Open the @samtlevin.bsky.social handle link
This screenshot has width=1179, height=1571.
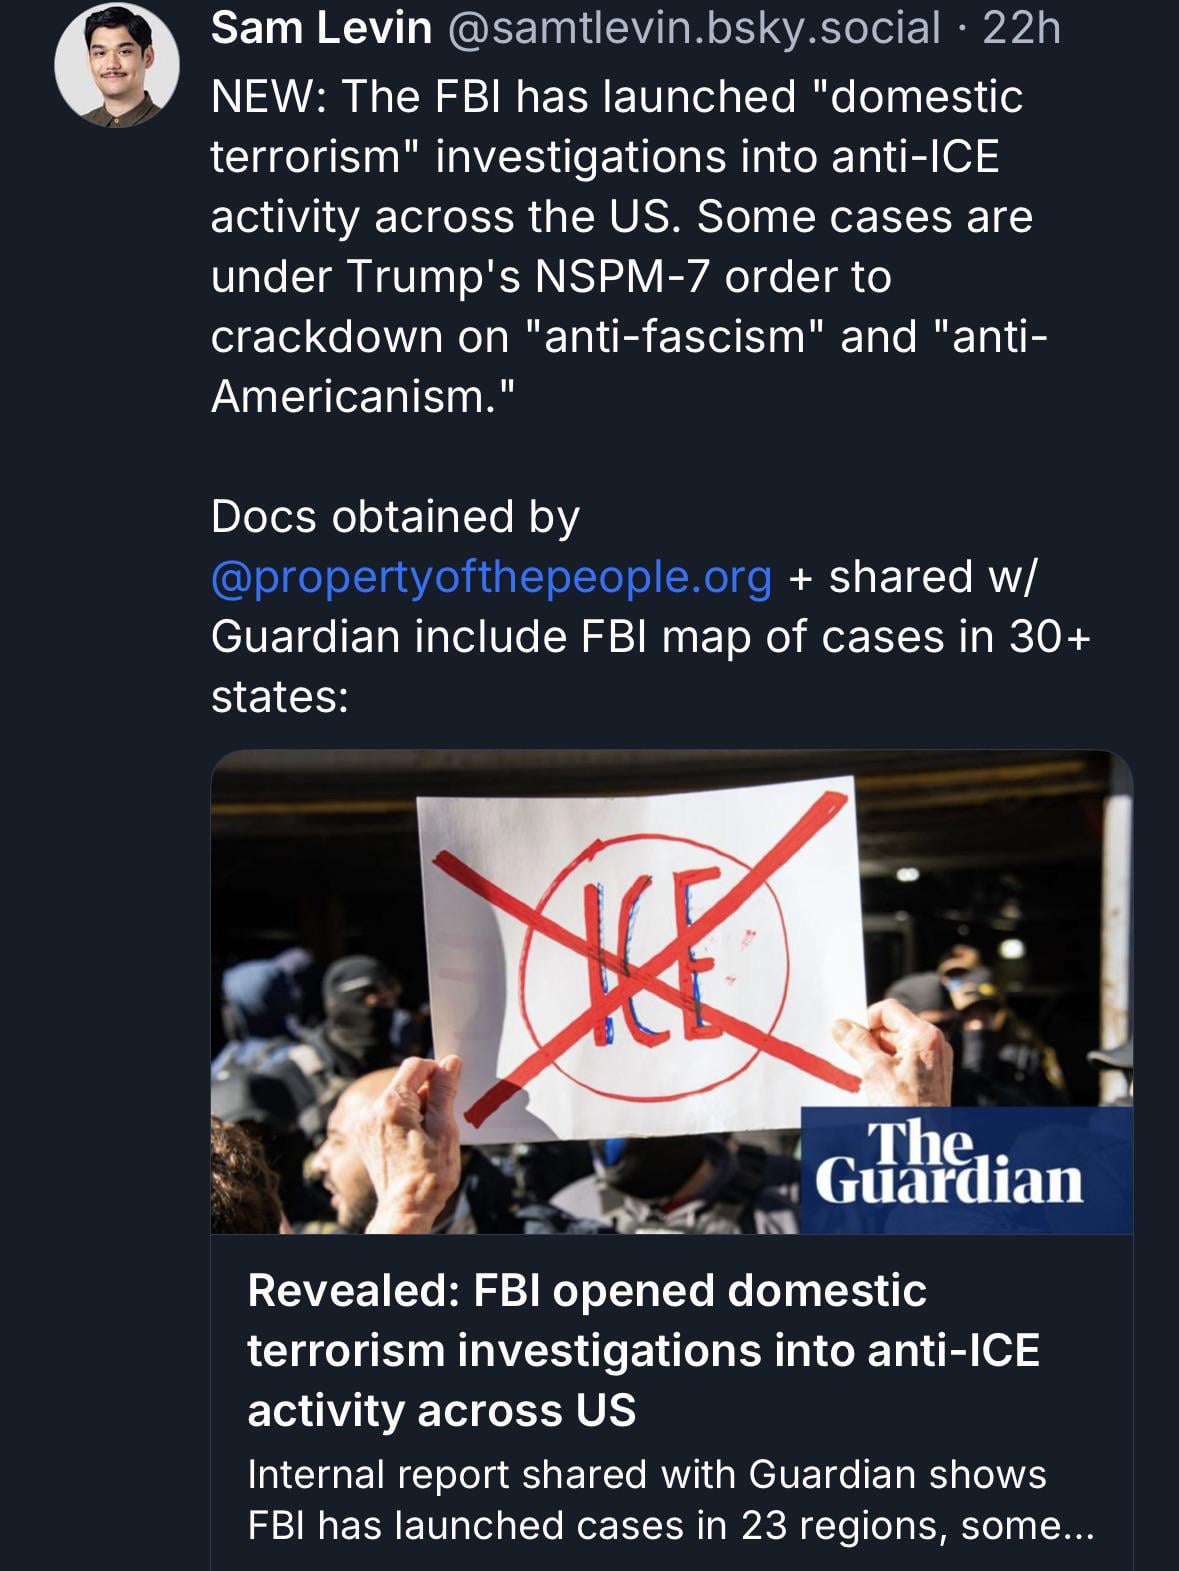pyautogui.click(x=694, y=28)
